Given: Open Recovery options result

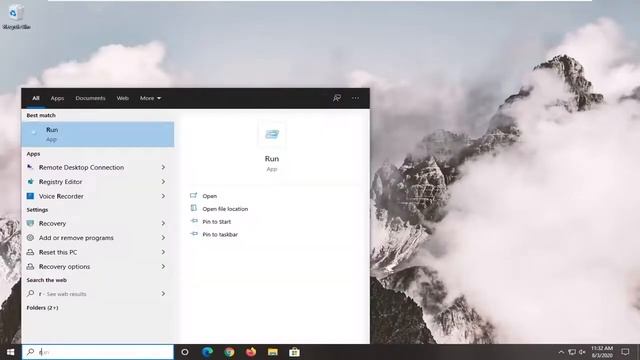Looking at the screenshot, I should coord(64,267).
